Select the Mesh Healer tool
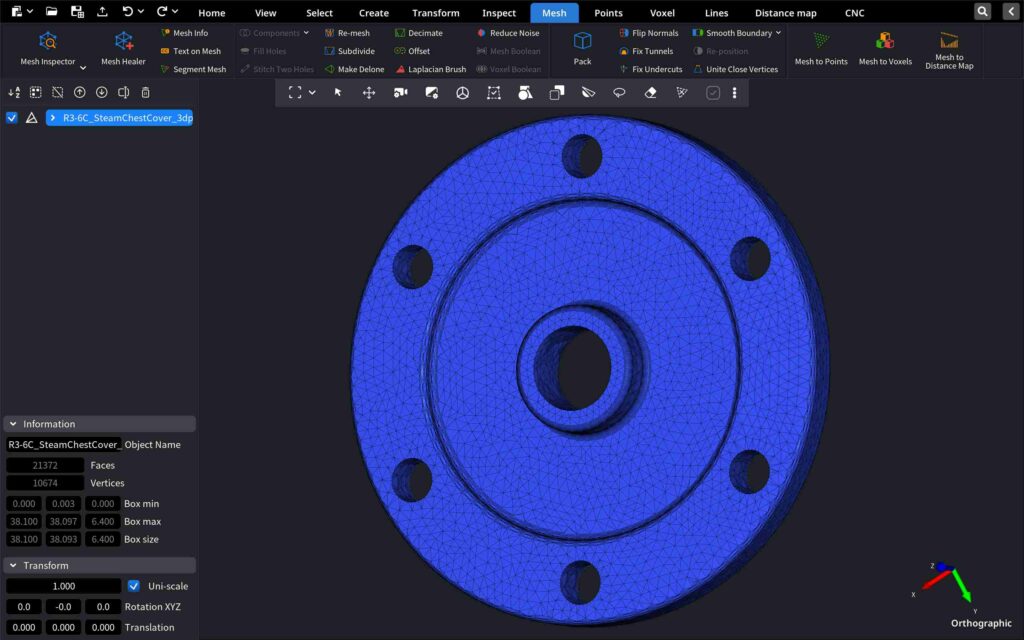The image size is (1024, 640). pos(122,47)
